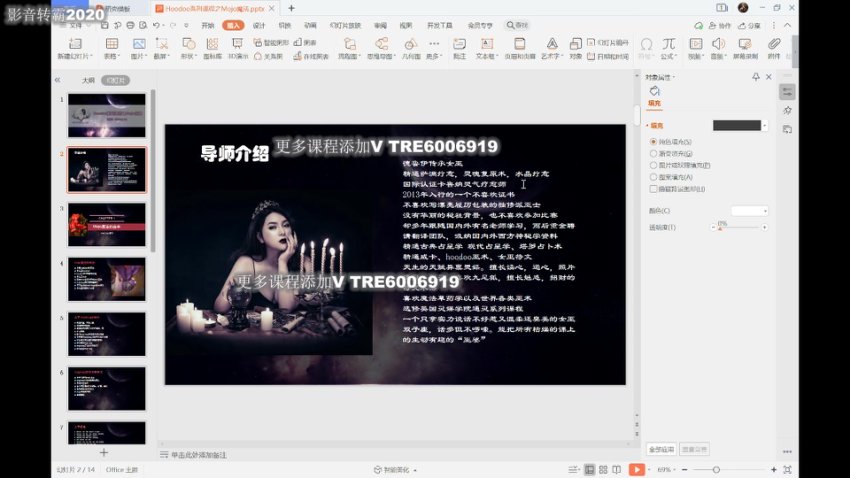Click the zoom slider handle in status bar
Image resolution: width=850 pixels, height=478 pixels.
coord(716,470)
